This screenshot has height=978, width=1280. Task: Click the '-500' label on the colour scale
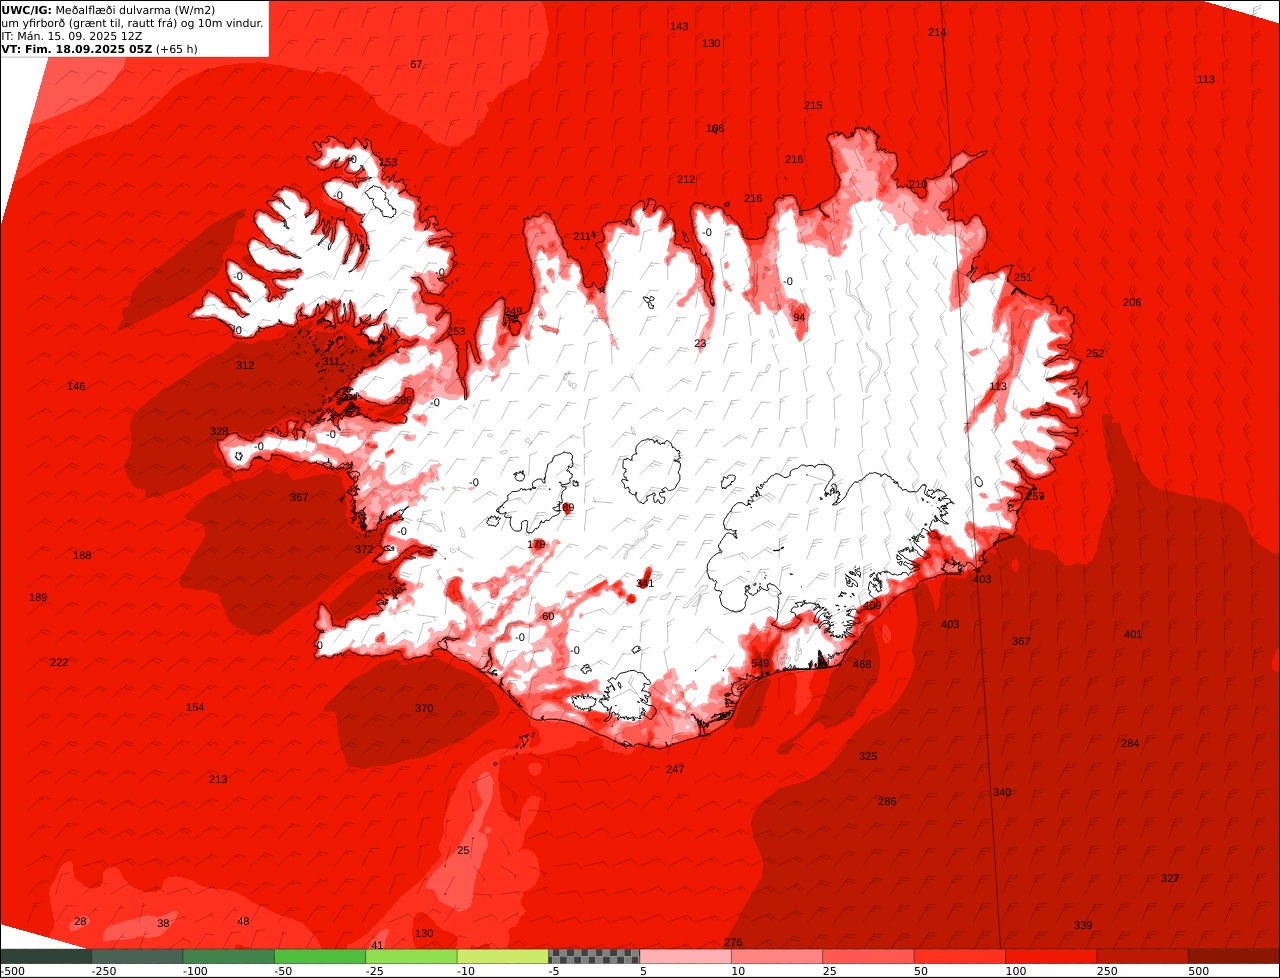click(x=12, y=971)
